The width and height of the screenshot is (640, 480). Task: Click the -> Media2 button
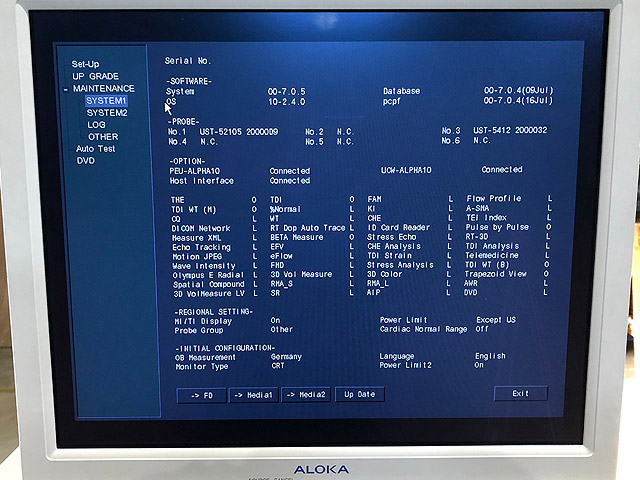tap(306, 395)
